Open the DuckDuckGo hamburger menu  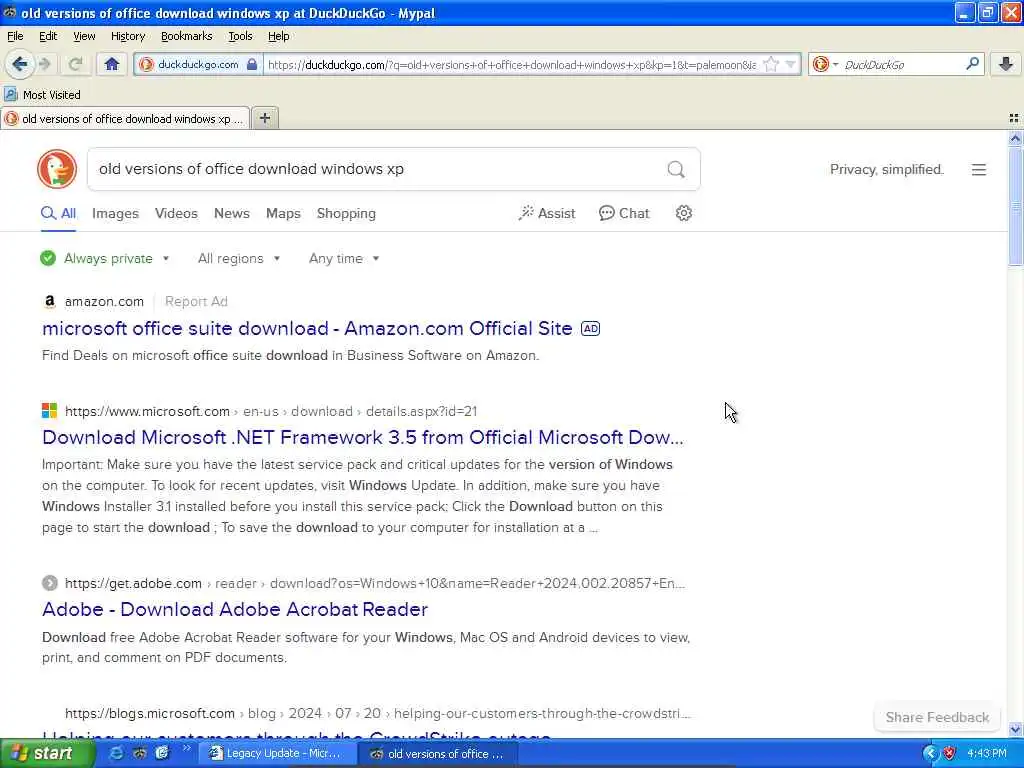(x=978, y=170)
